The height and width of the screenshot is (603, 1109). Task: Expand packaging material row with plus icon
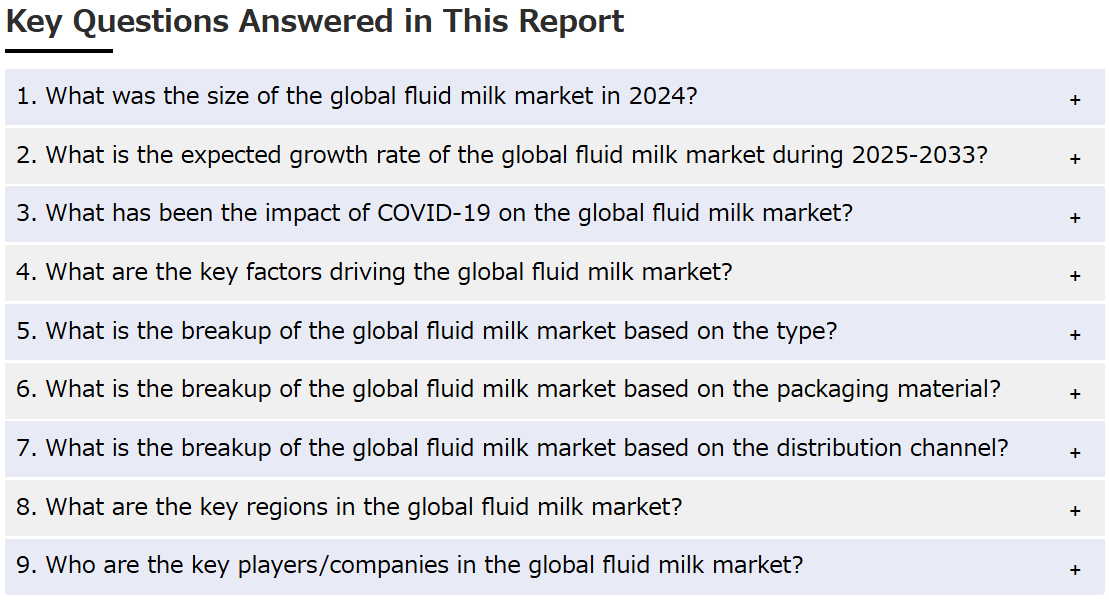click(x=1074, y=393)
